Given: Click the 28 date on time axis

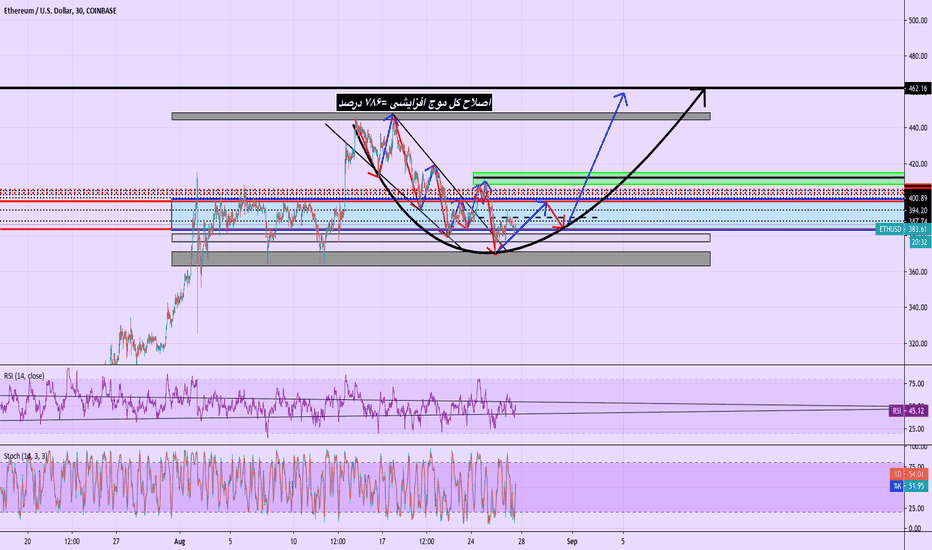Looking at the screenshot, I should (521, 542).
